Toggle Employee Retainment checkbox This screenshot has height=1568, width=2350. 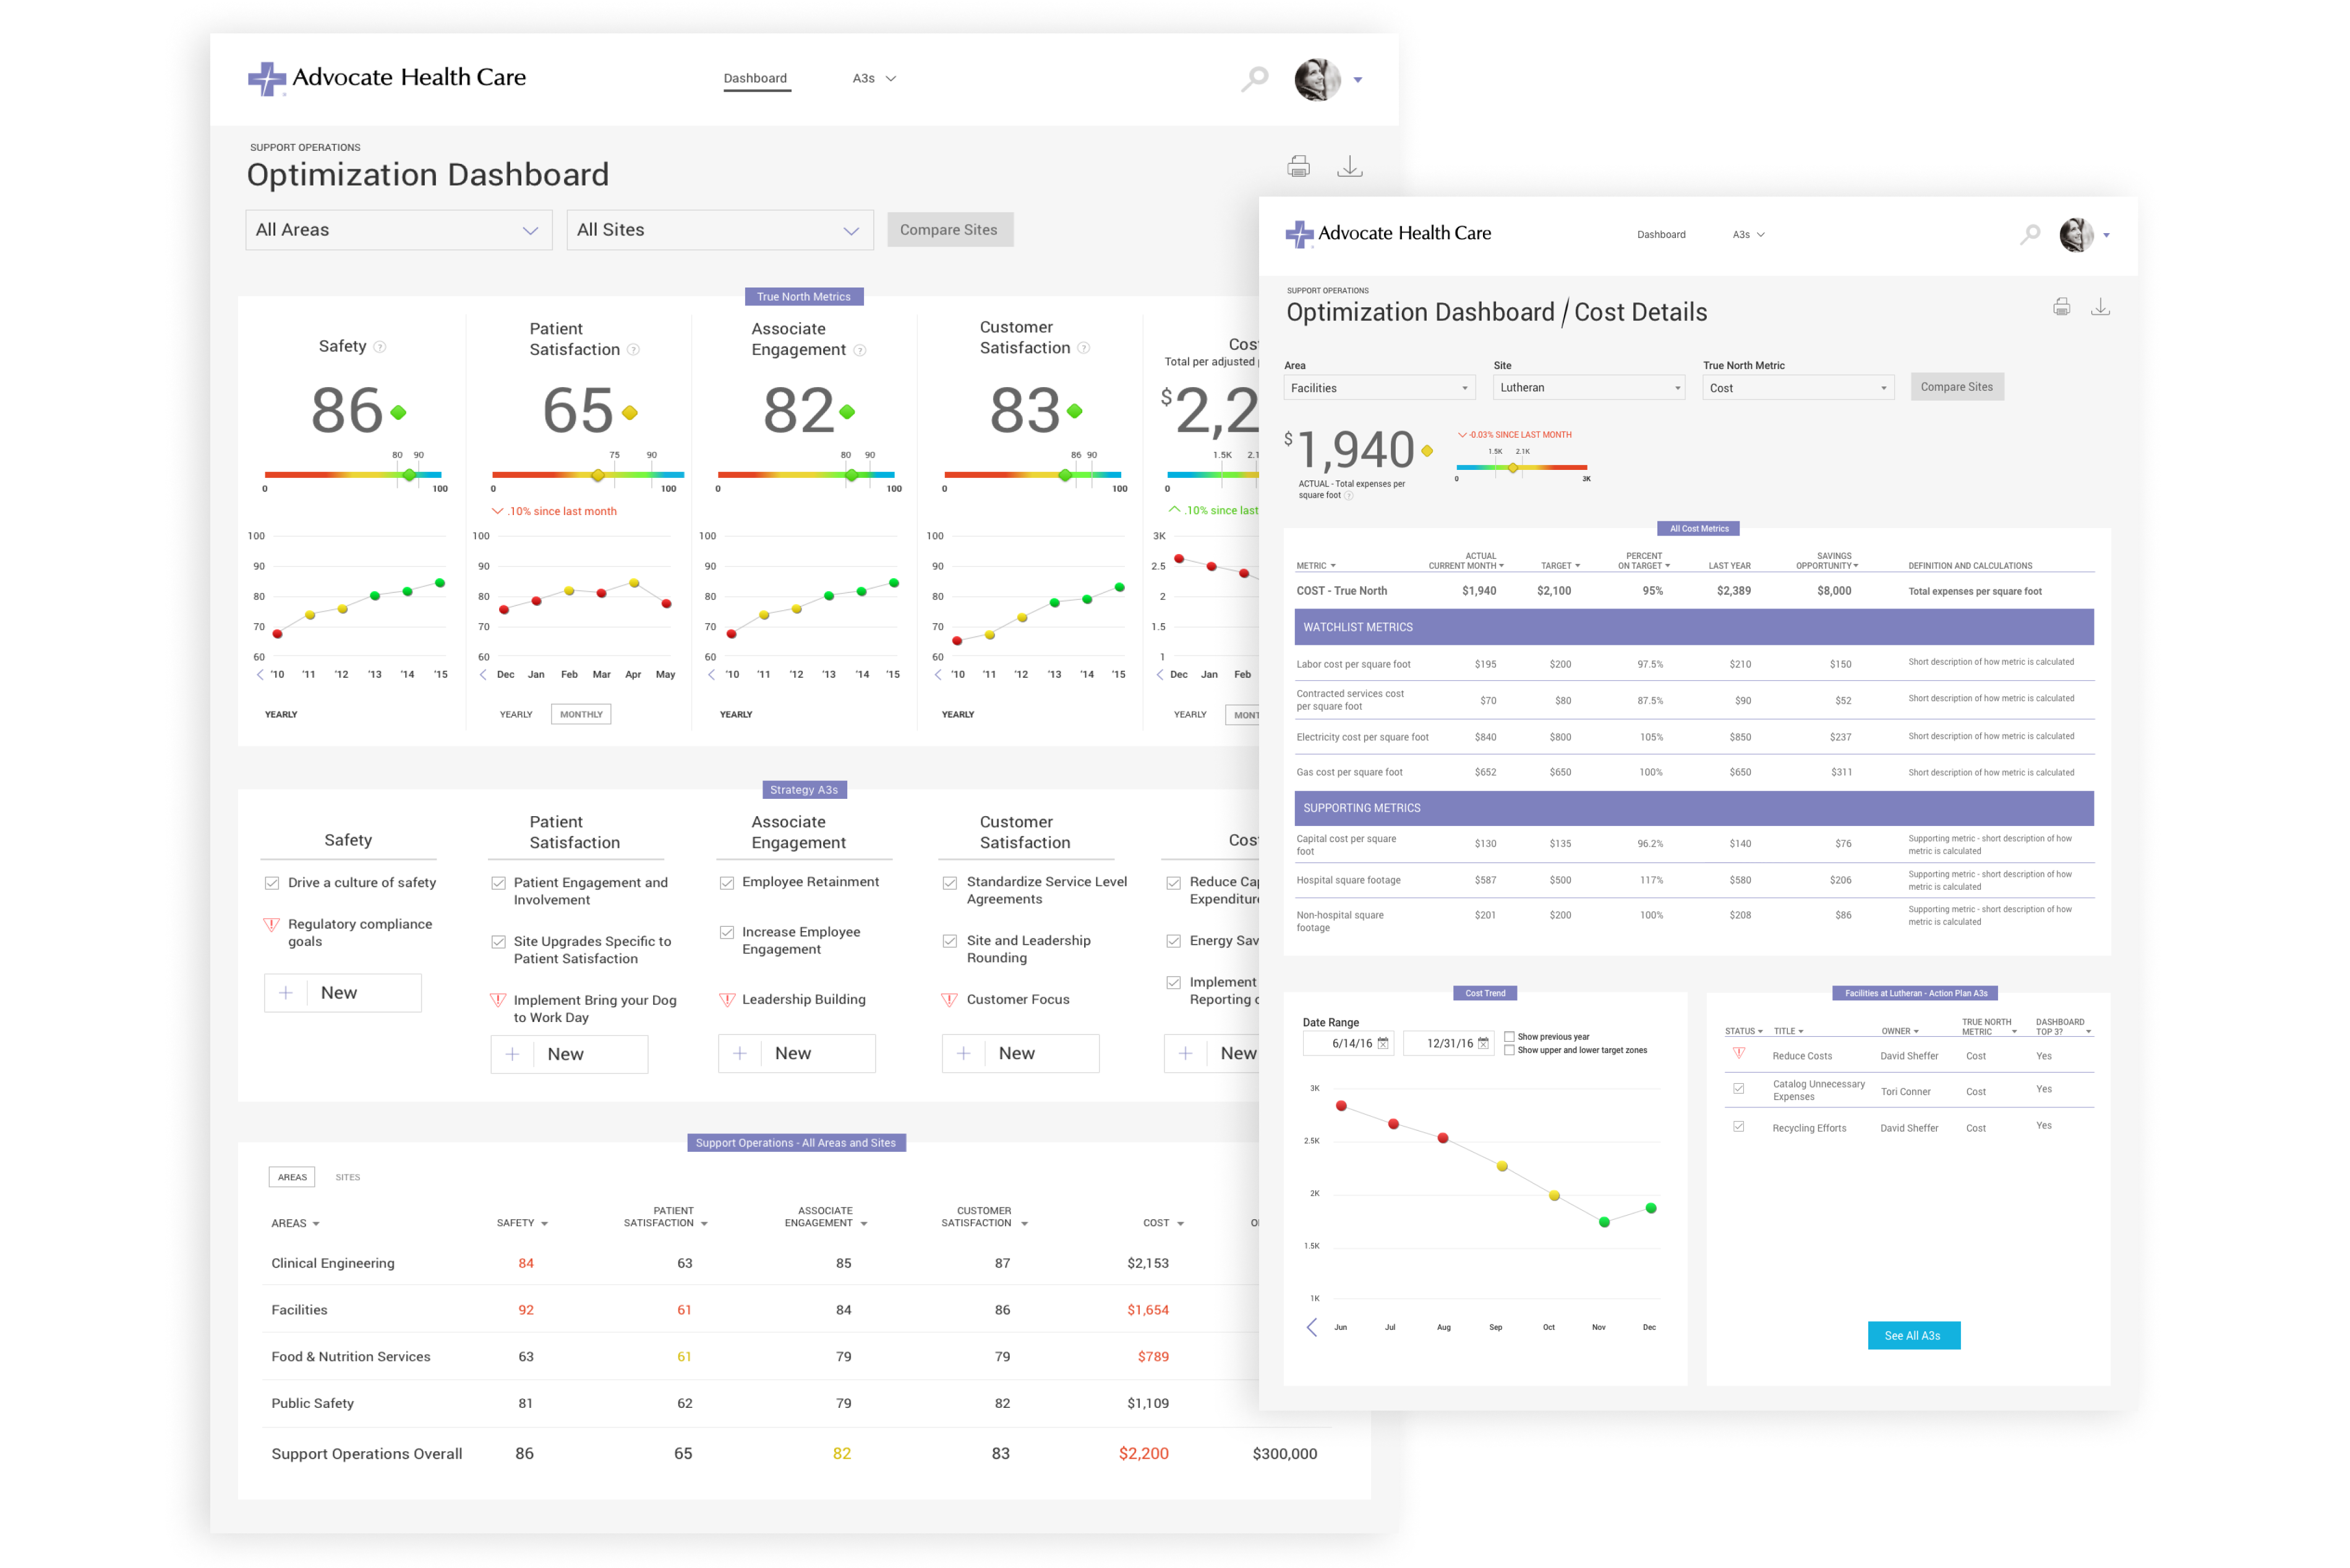(727, 883)
